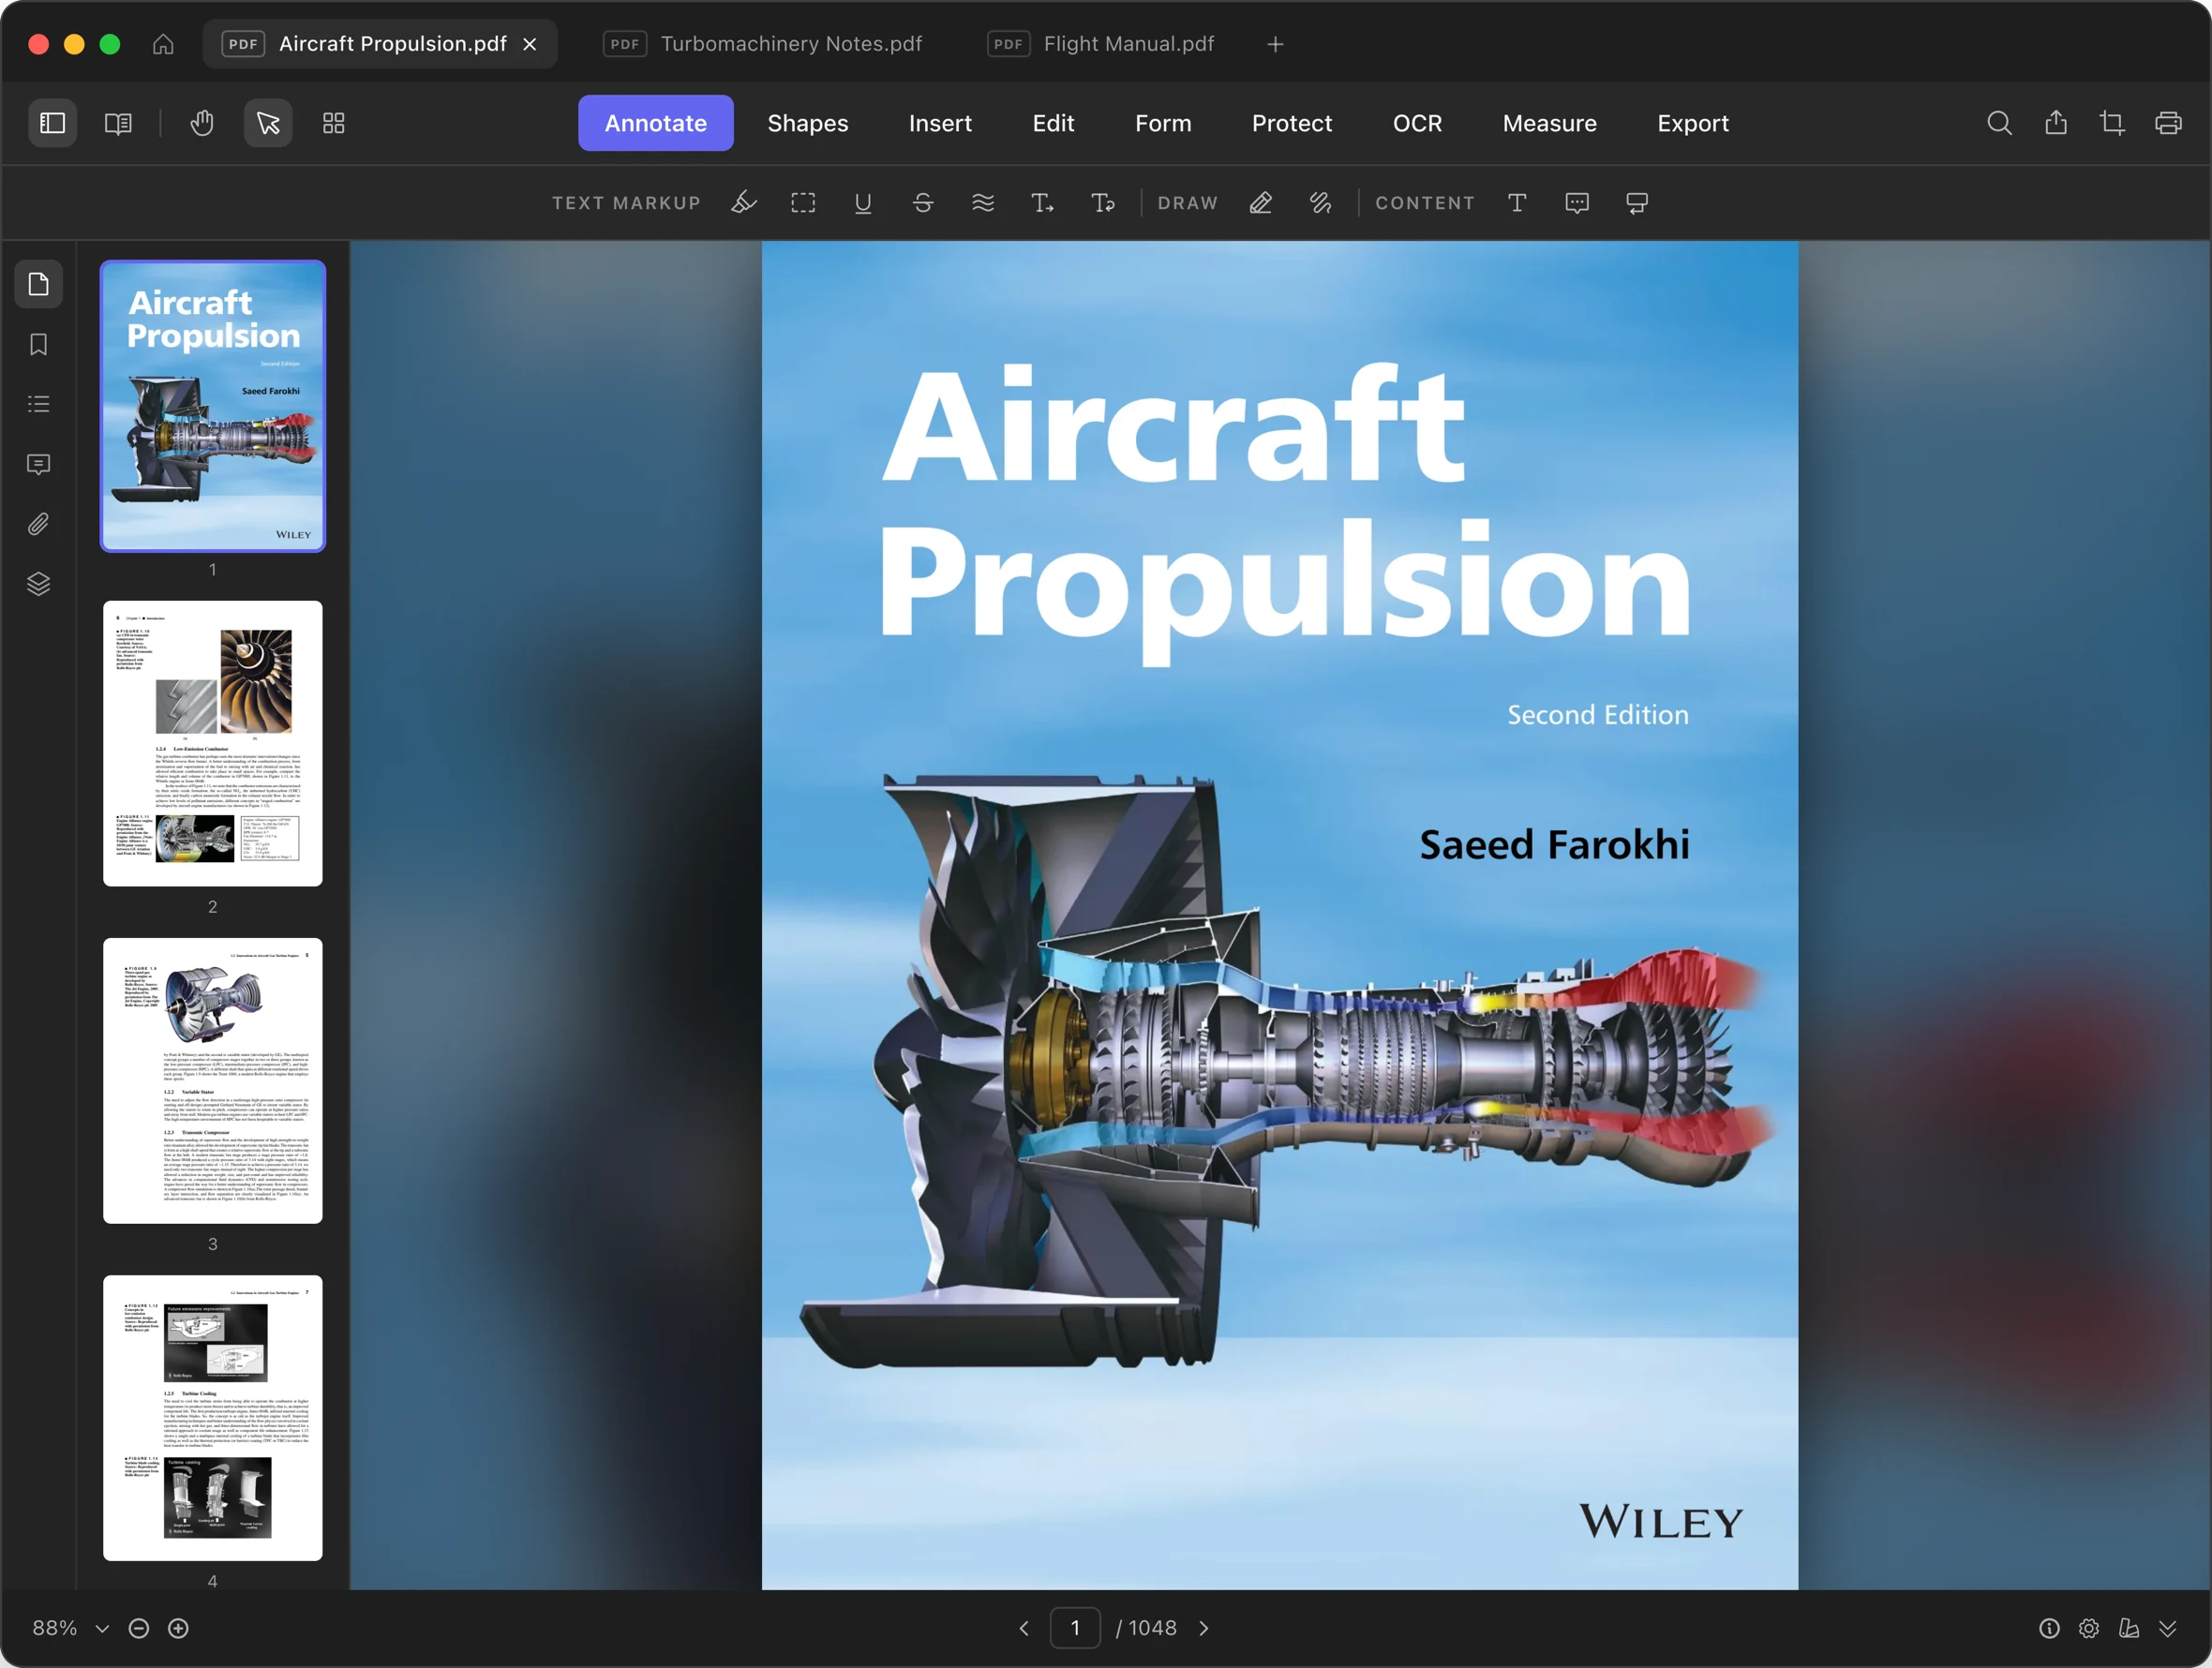Go to home screen icon

point(163,44)
